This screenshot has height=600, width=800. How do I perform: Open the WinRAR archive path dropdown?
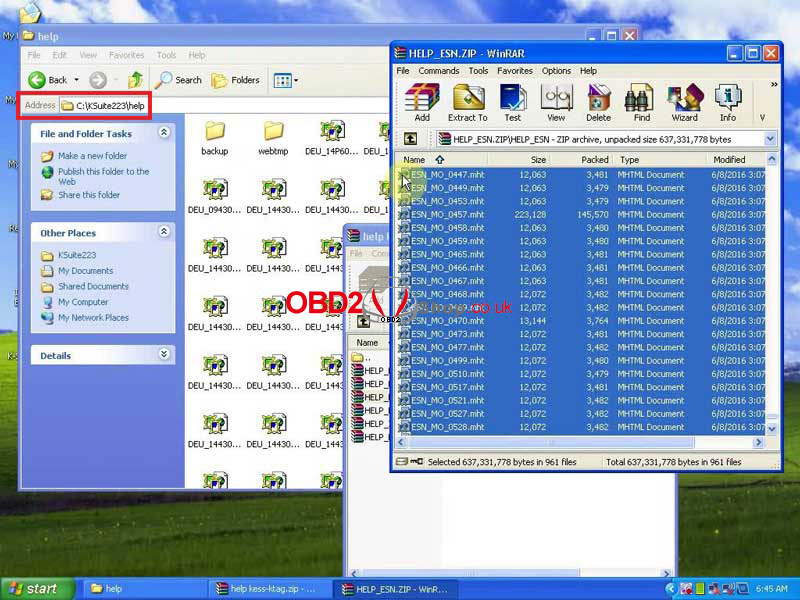[770, 139]
